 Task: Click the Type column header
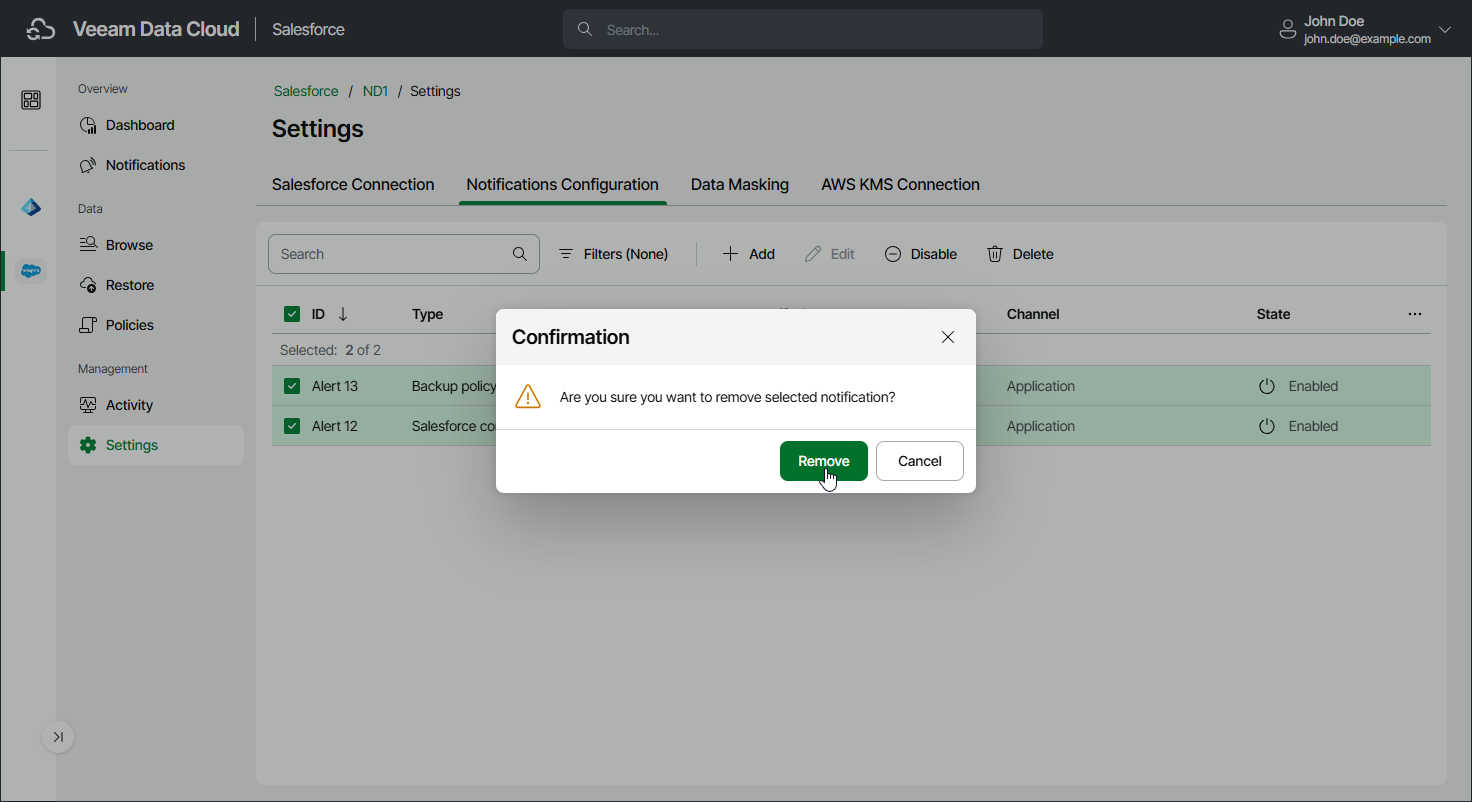tap(427, 314)
